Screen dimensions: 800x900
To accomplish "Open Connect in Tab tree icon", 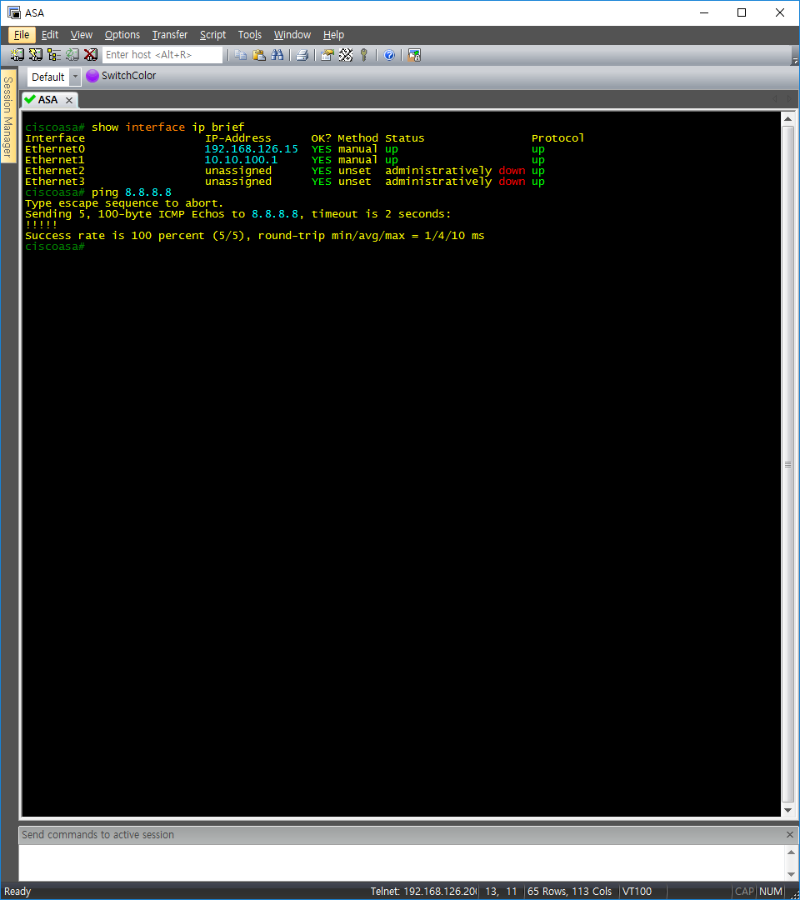I will tap(54, 55).
